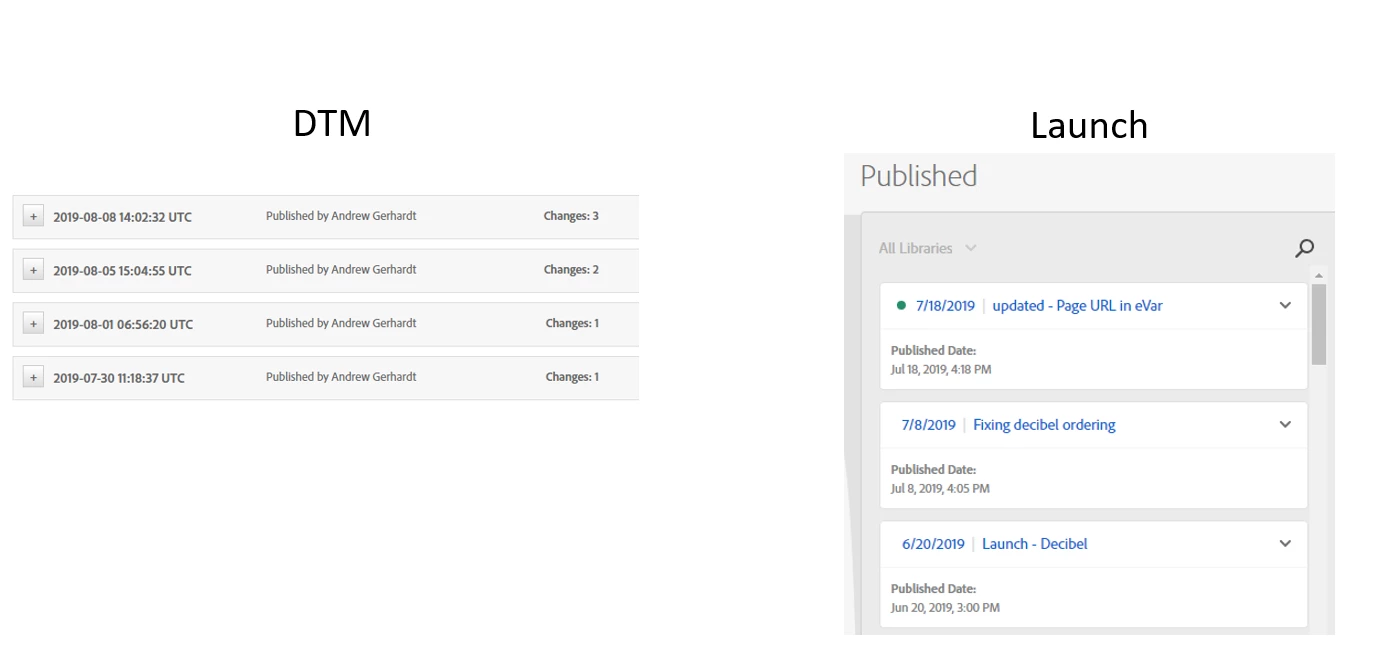
Task: Expand the 2019-08-08 14:02:32 UTC publish row
Action: click(33, 216)
